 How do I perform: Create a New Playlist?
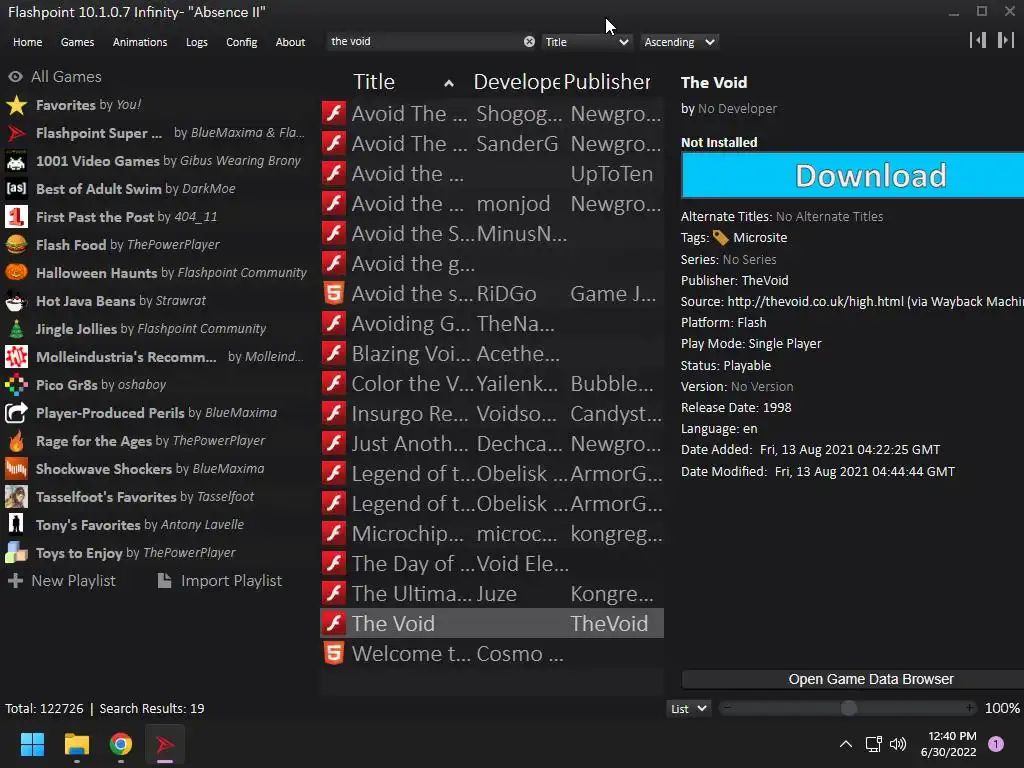click(62, 581)
